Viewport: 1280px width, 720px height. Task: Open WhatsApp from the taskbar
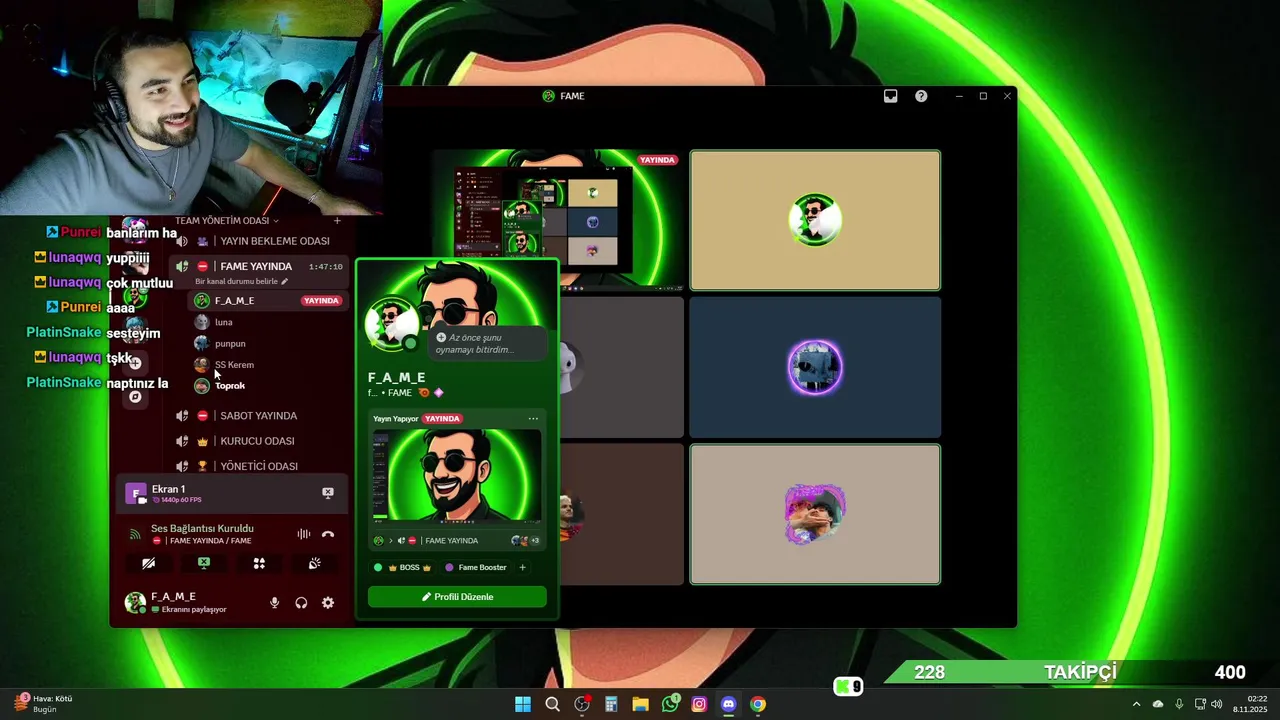pyautogui.click(x=670, y=704)
